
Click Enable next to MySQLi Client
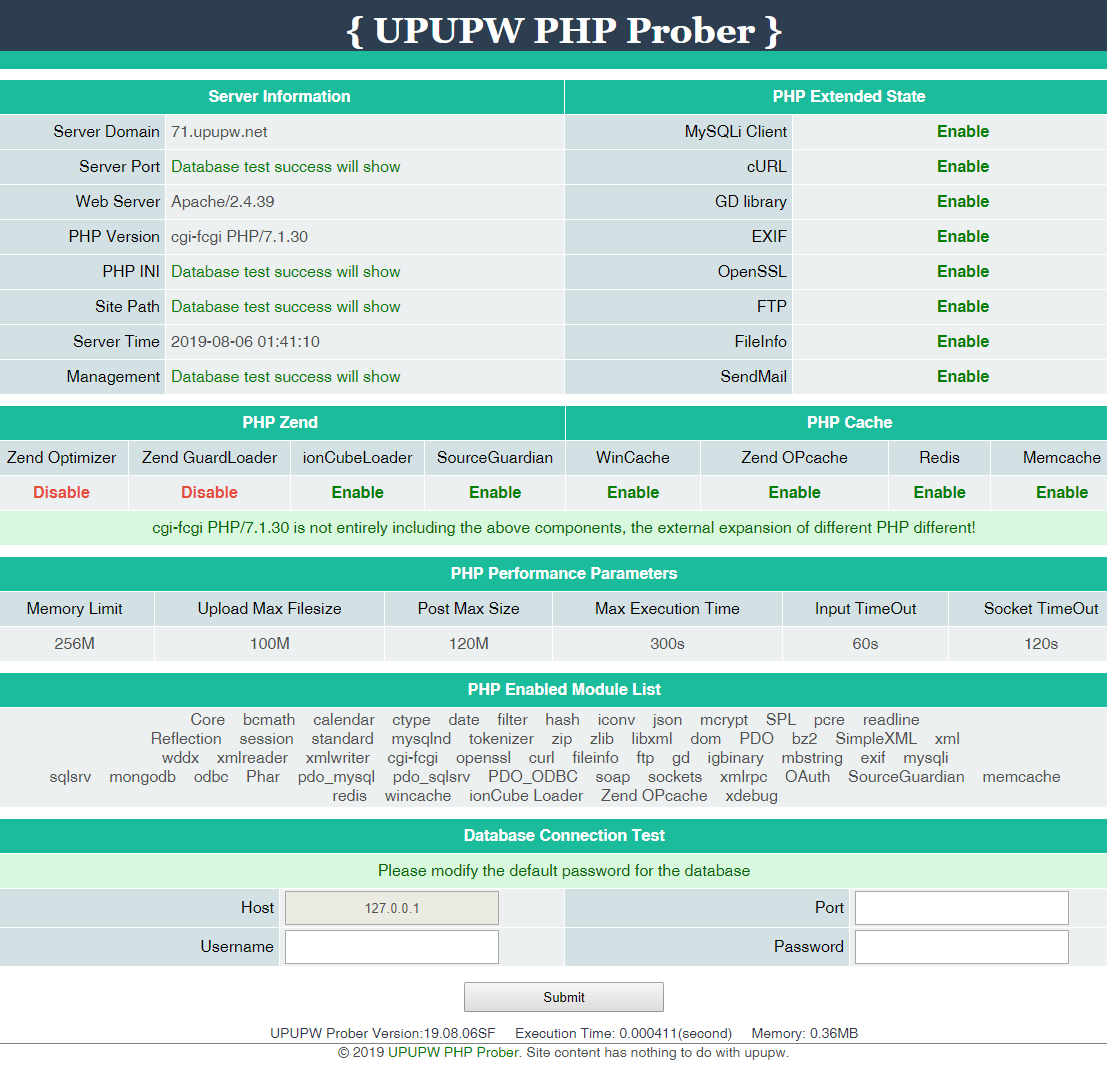pos(962,132)
